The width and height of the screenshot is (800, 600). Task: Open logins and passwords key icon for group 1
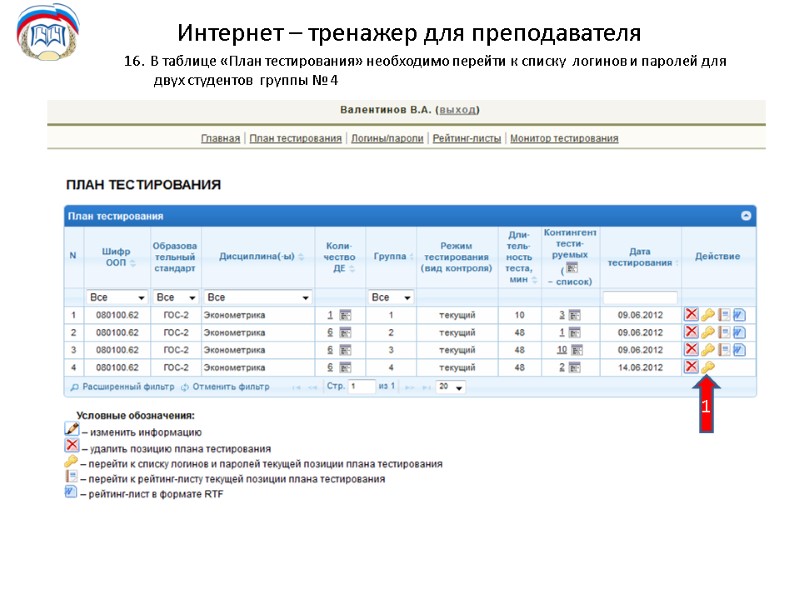click(x=708, y=315)
